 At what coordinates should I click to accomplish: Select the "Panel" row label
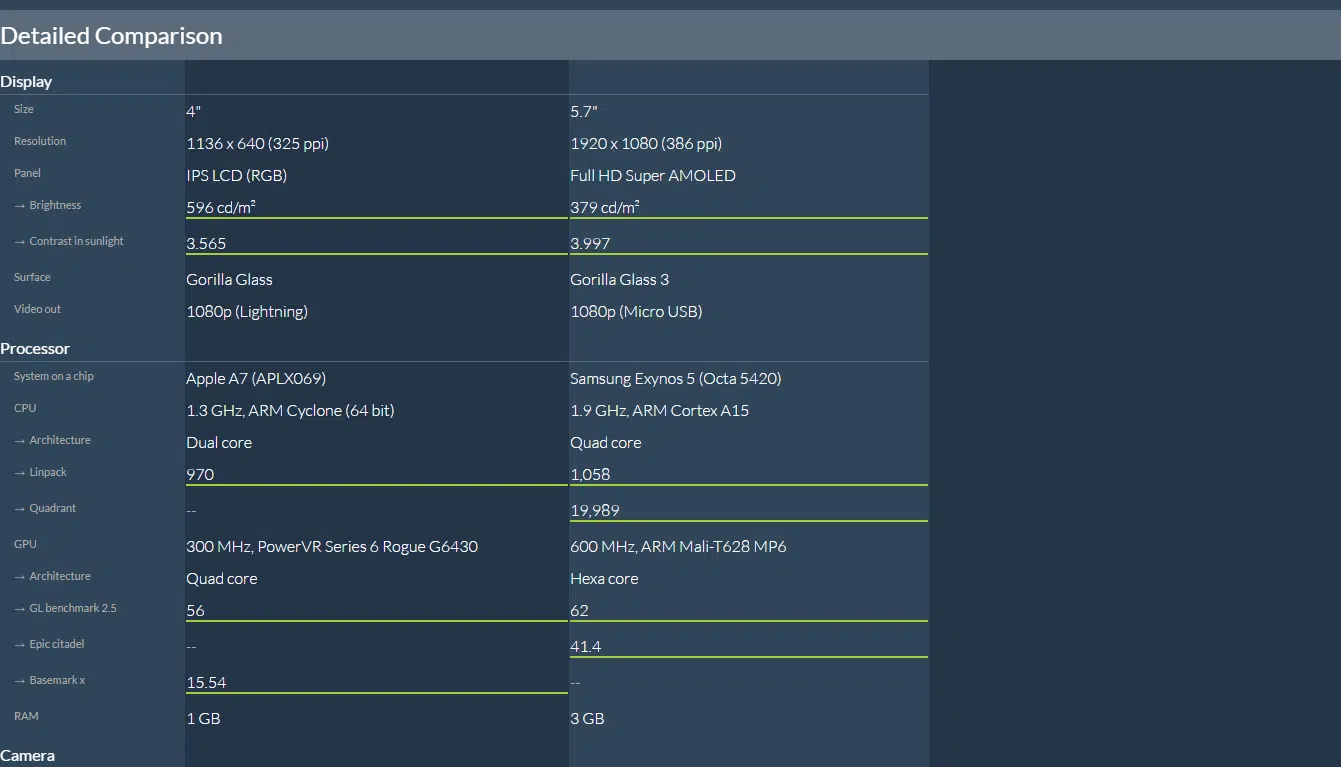[27, 173]
